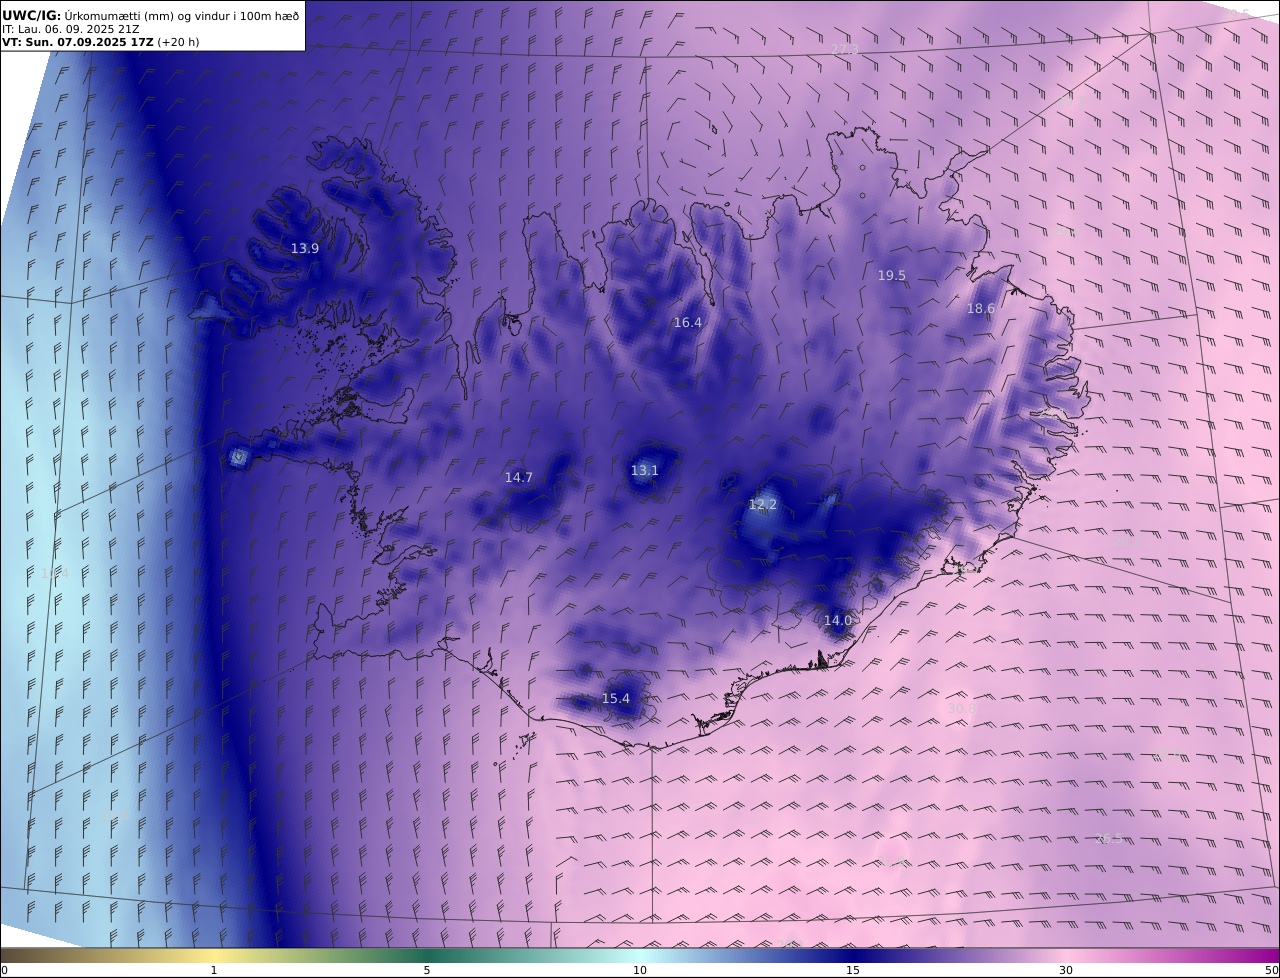Click the valid time line 'VT: Sun. 07.09.2025 17Z'
The width and height of the screenshot is (1280, 978).
[78, 42]
